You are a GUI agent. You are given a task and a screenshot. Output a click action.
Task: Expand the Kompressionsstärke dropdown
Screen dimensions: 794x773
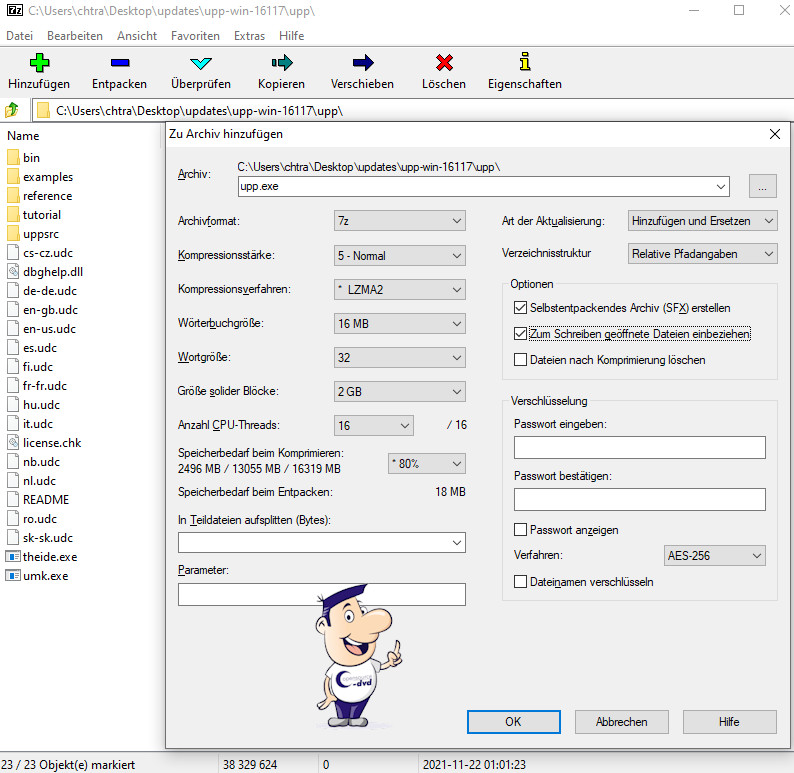(400, 256)
